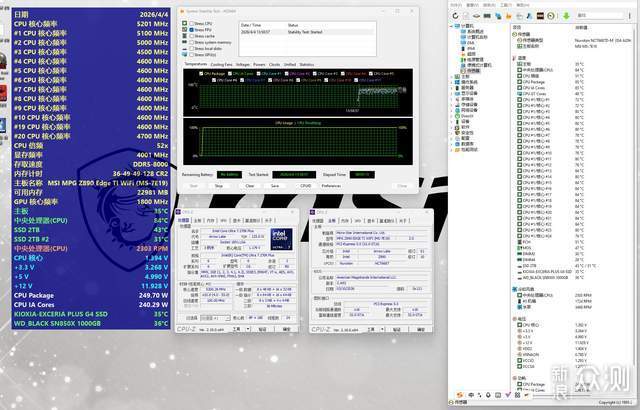The height and width of the screenshot is (410, 640).
Task: Expand the 操作系统 tree node
Action: 452,82
